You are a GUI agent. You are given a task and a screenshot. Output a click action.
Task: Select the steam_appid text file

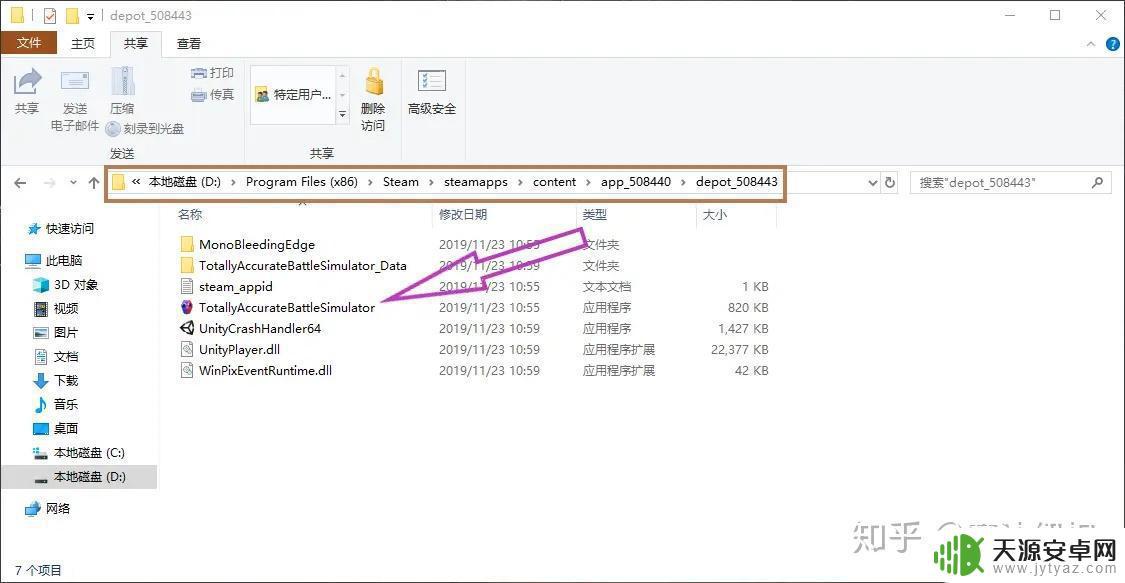(x=235, y=287)
